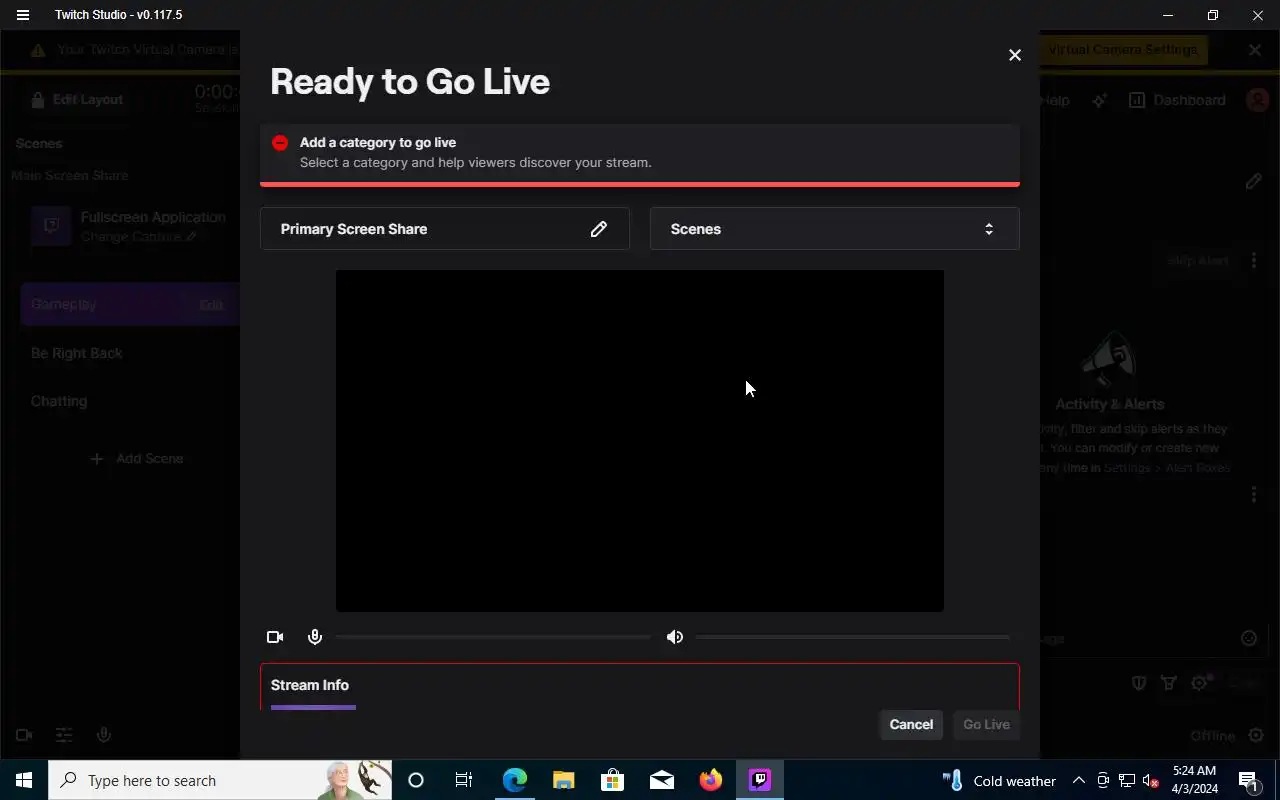
Task: Open settings gear beside Offline status
Action: tap(1256, 736)
